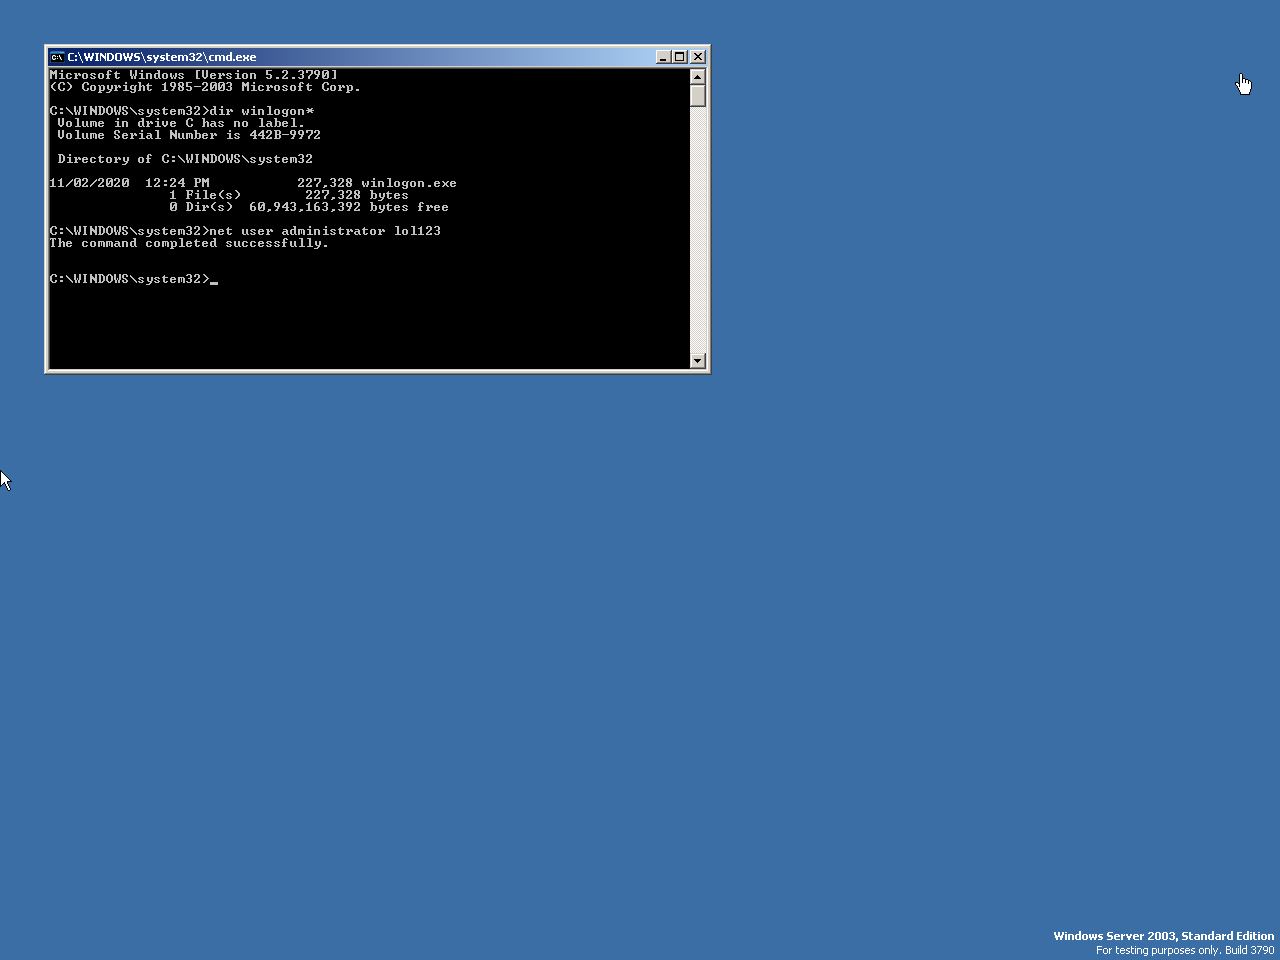Click 'The command completed successfully.' line

[x=189, y=243]
